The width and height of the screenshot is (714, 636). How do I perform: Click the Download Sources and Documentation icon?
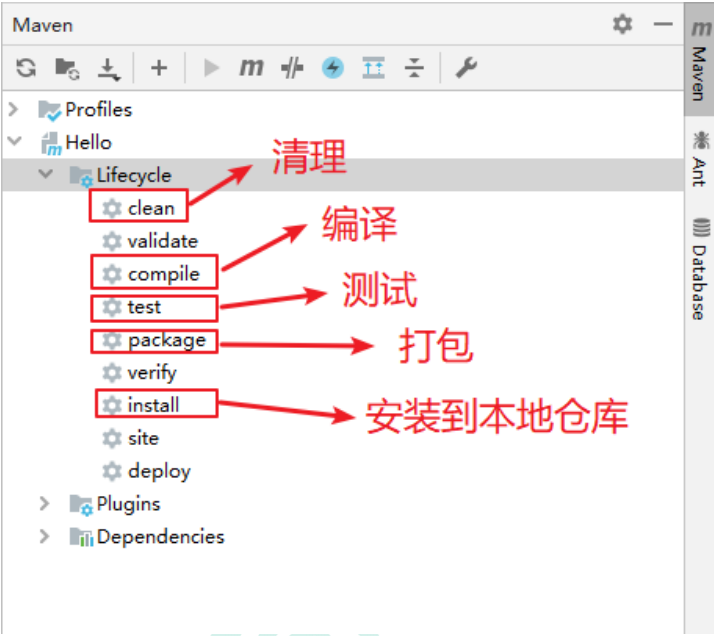(109, 69)
